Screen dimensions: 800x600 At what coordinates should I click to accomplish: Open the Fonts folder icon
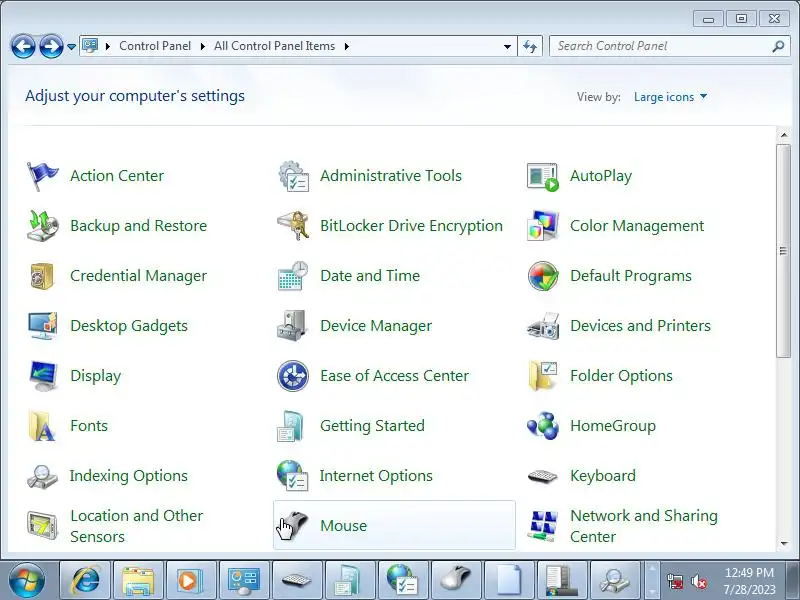[x=42, y=426]
